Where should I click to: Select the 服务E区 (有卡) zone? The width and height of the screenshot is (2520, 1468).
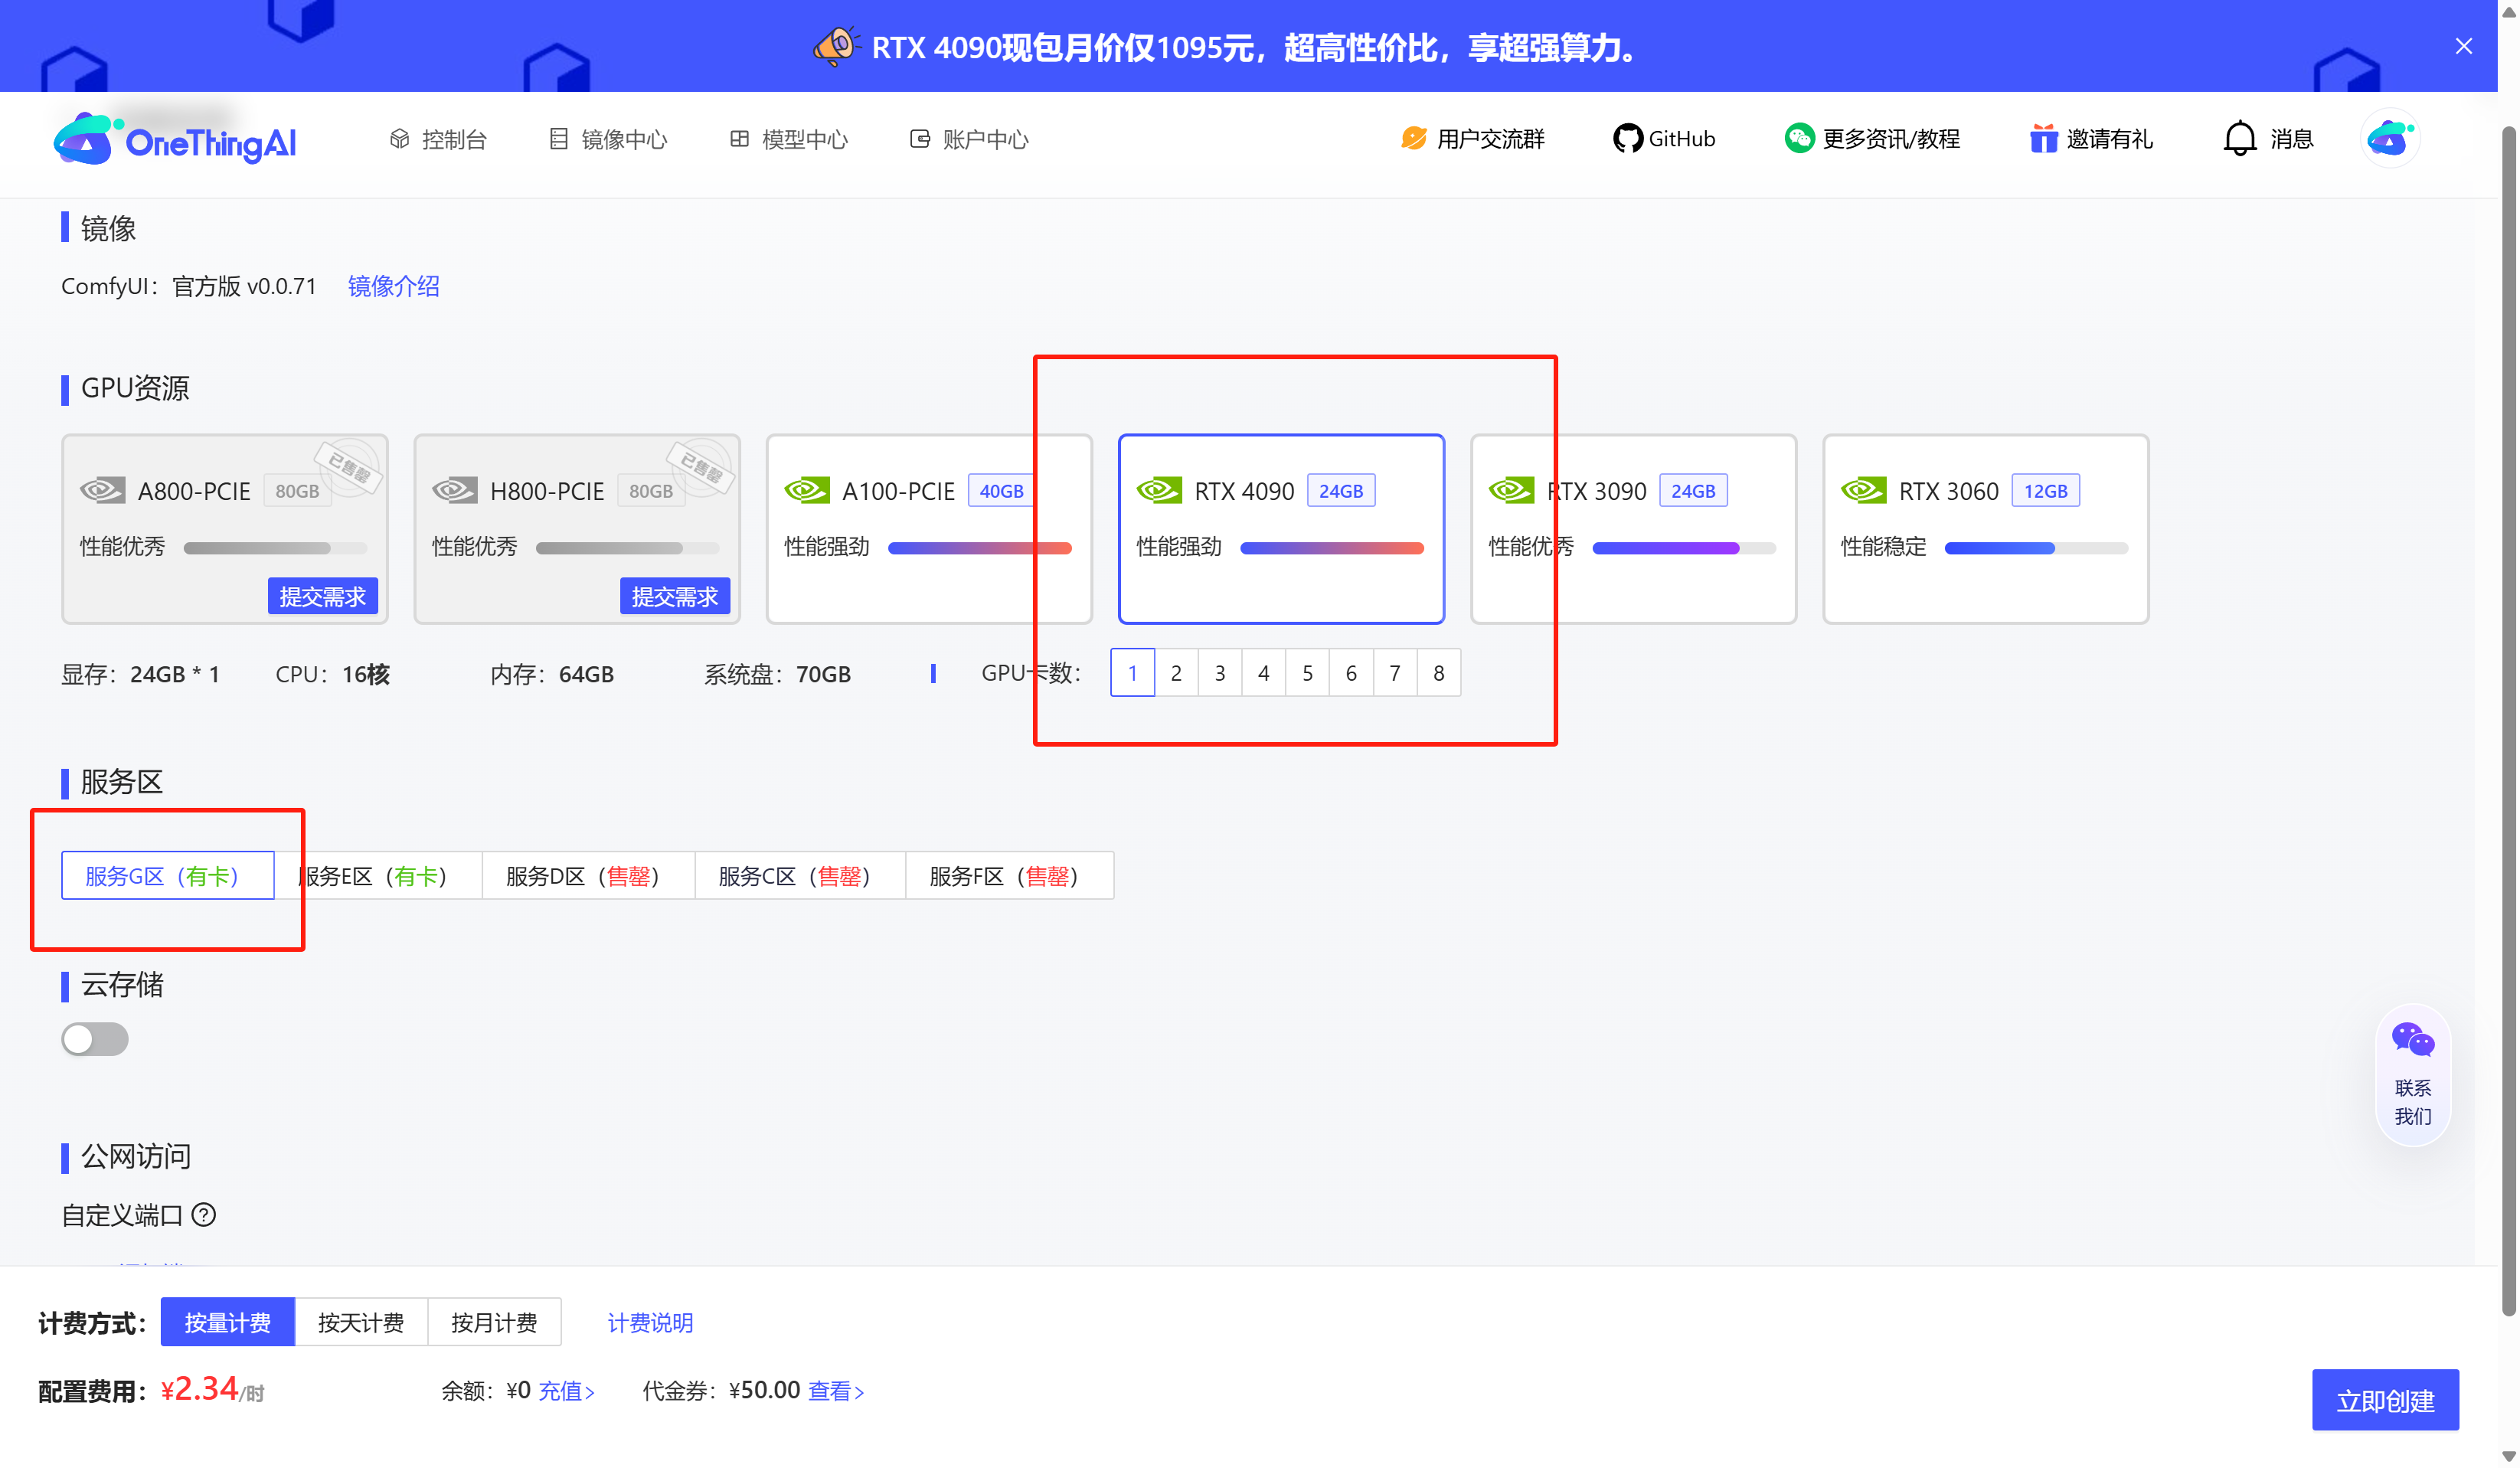378,876
